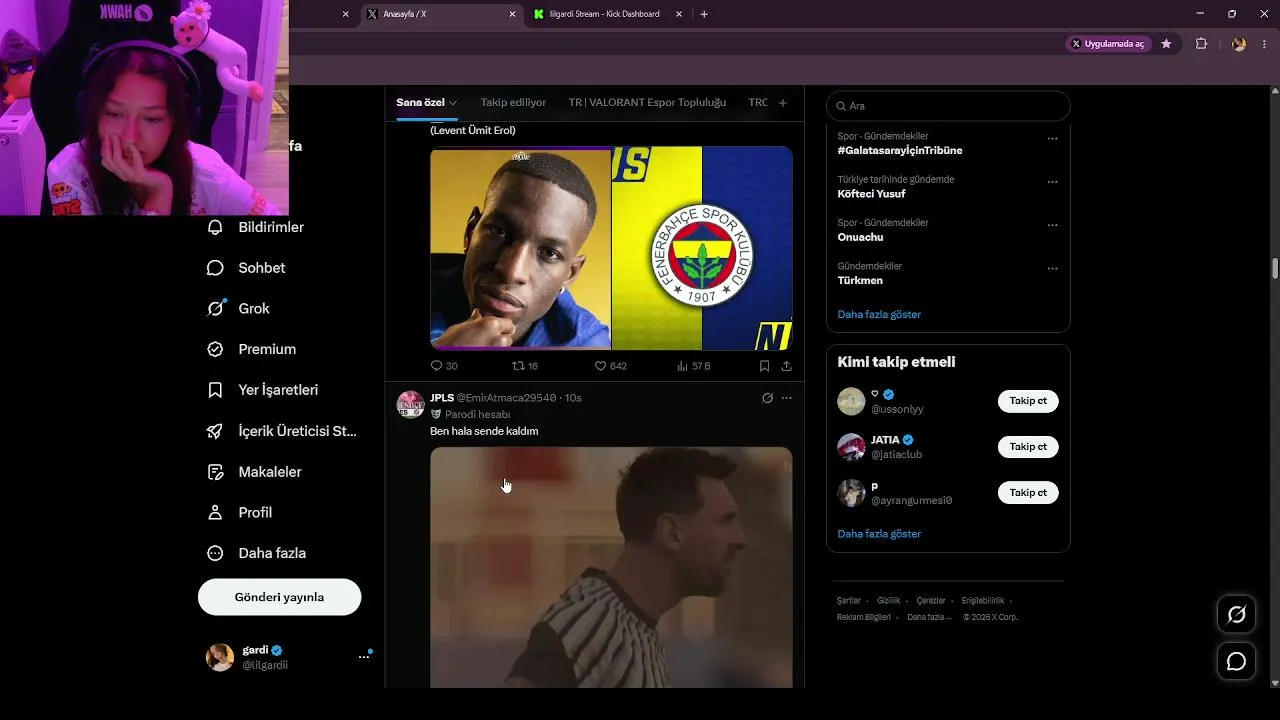Open options for #GalatasarayİçinTribüne trend
1280x720 pixels.
pos(1052,138)
